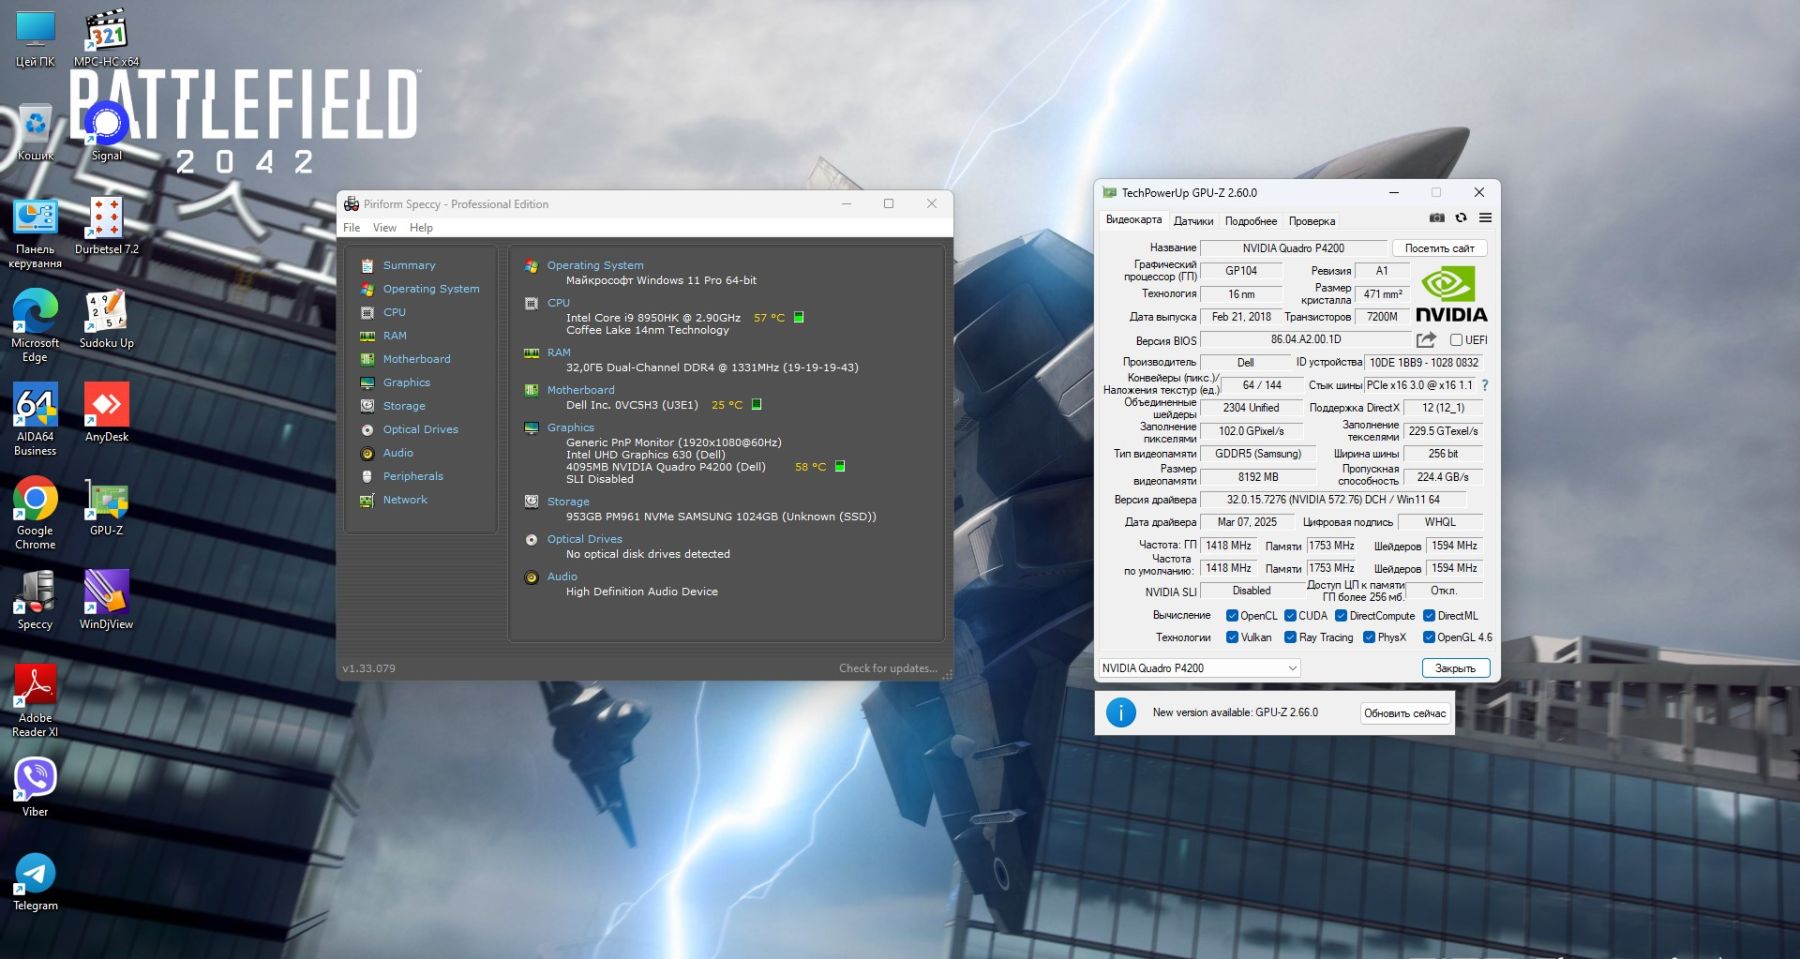
Task: Select Optical Drives in Speccy sidebar
Action: (420, 429)
